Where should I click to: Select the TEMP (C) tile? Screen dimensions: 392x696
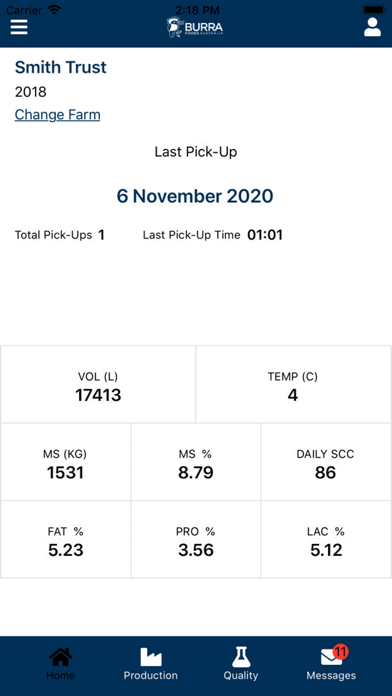pyautogui.click(x=293, y=384)
